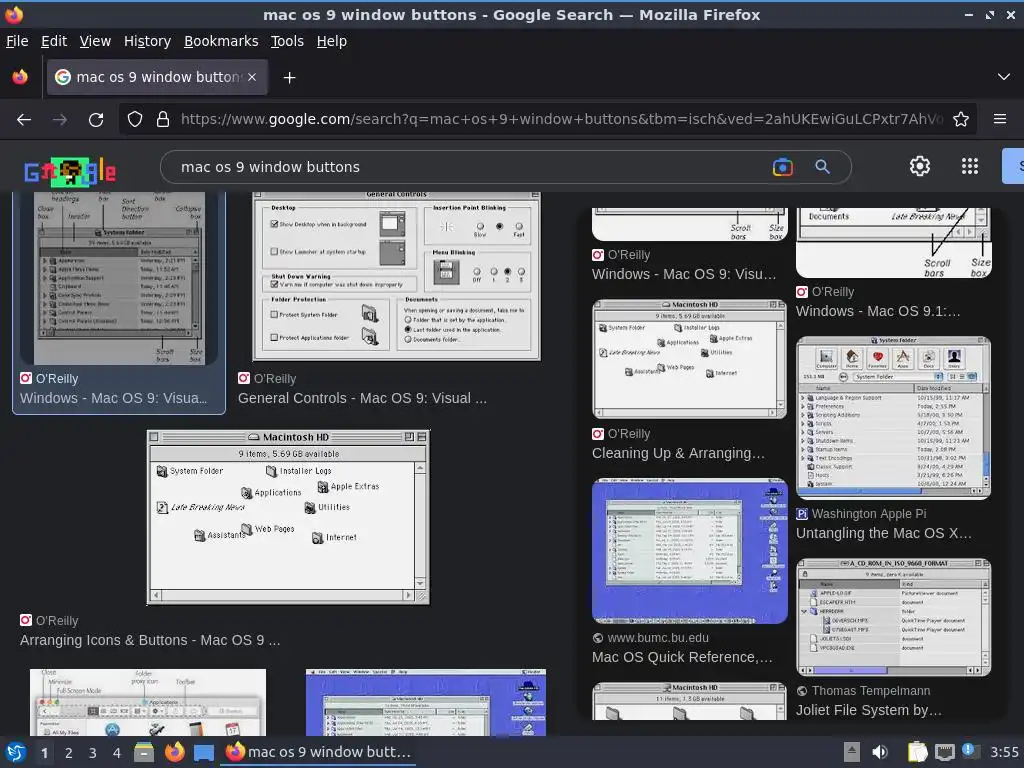This screenshot has height=768, width=1024.
Task: Open the 'Windows - Mac OS 9.1' result link
Action: [878, 312]
